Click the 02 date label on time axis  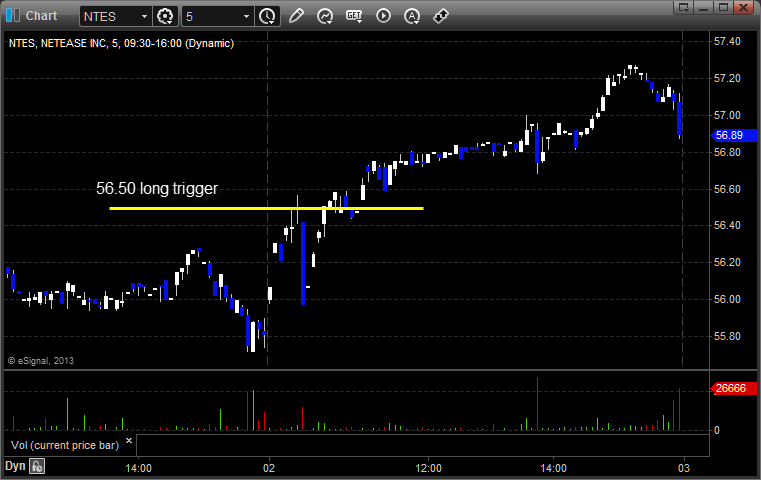tap(269, 468)
